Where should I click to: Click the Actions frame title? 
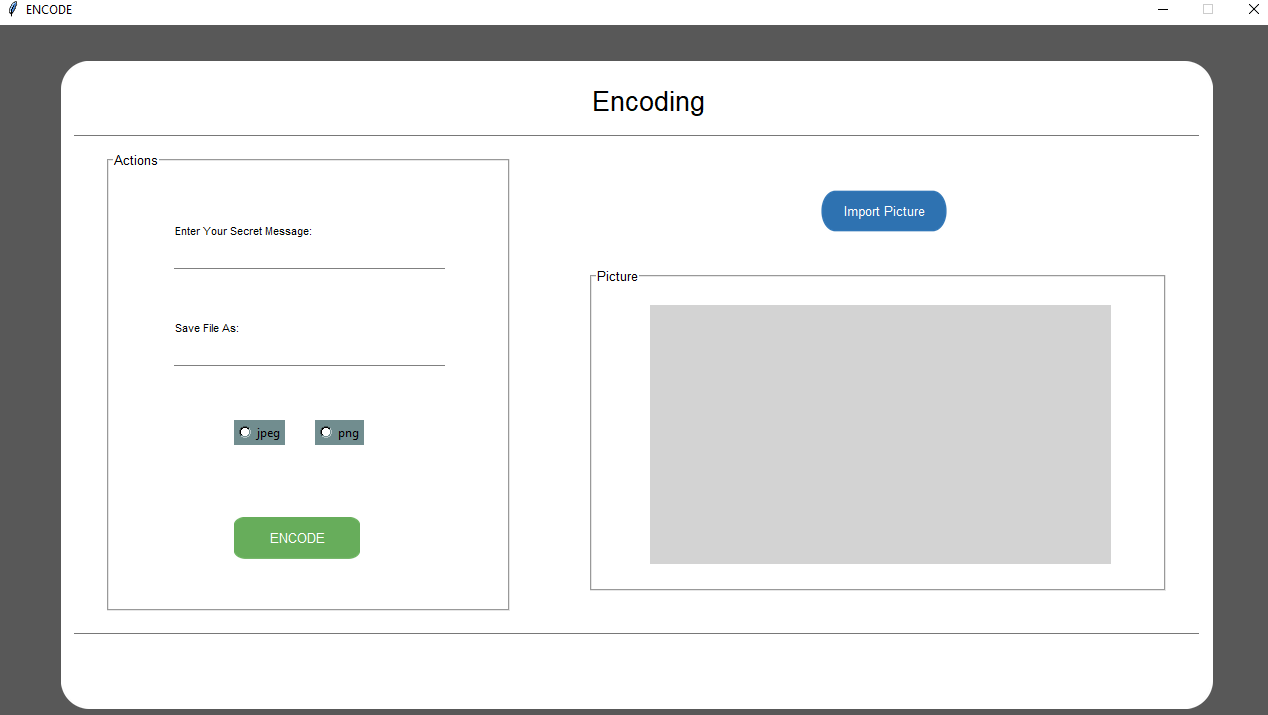point(135,160)
